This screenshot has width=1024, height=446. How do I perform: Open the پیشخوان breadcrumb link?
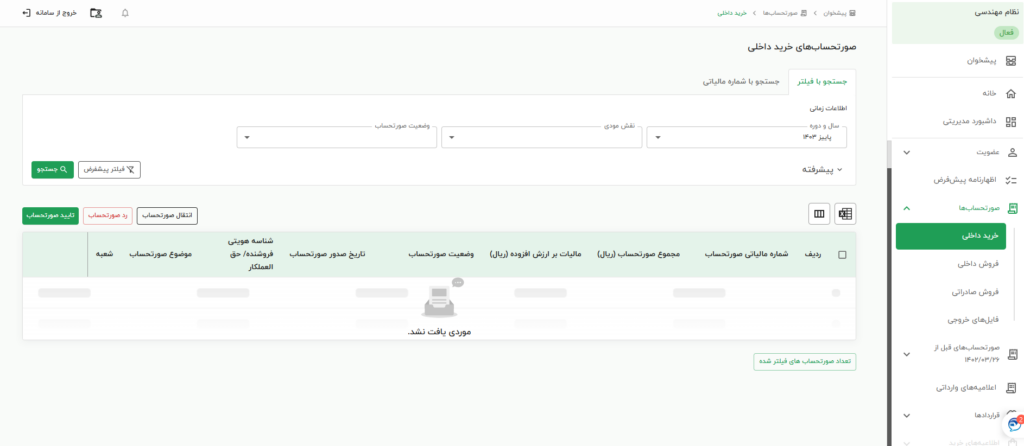click(x=839, y=13)
